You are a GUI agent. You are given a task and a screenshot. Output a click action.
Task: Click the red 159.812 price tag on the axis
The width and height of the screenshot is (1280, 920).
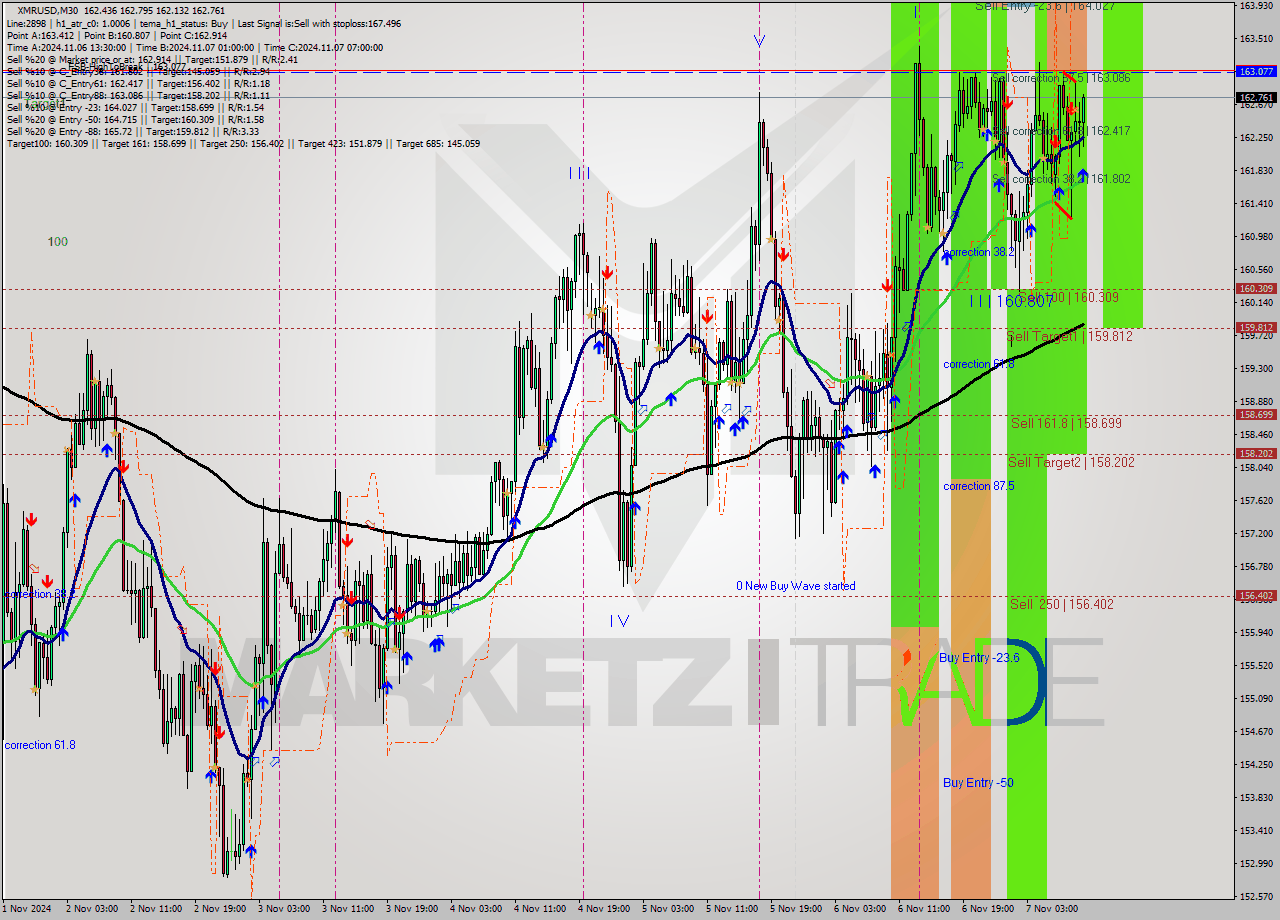[x=1256, y=327]
